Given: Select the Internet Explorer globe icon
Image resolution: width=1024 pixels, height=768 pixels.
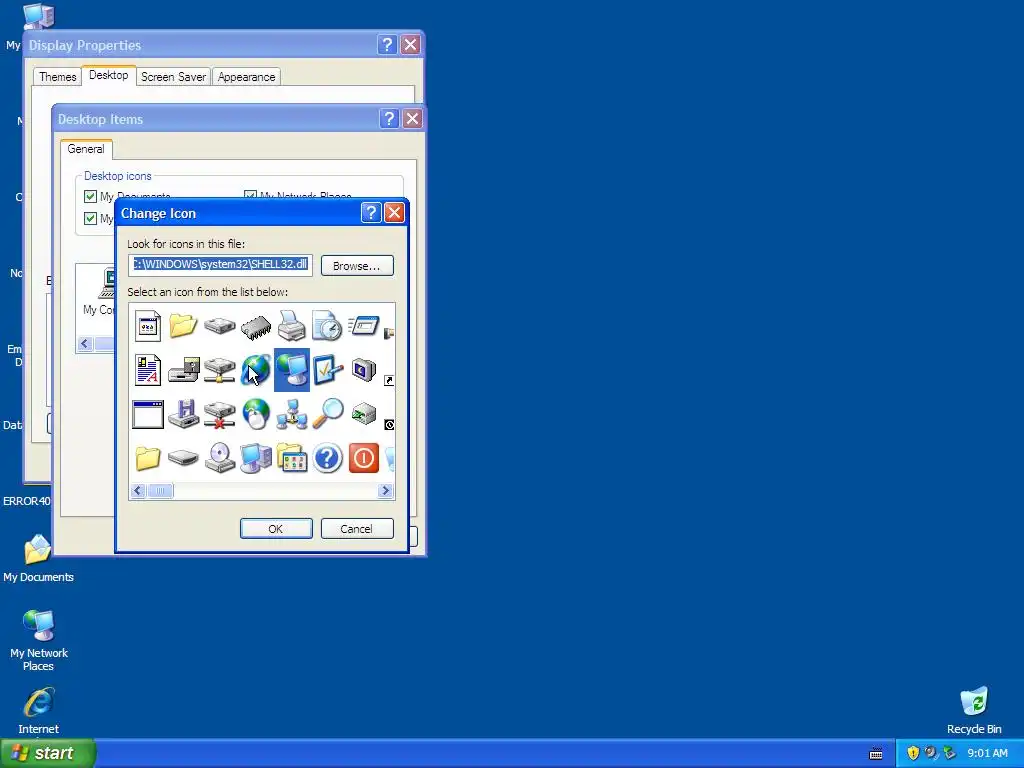Looking at the screenshot, I should 256,370.
